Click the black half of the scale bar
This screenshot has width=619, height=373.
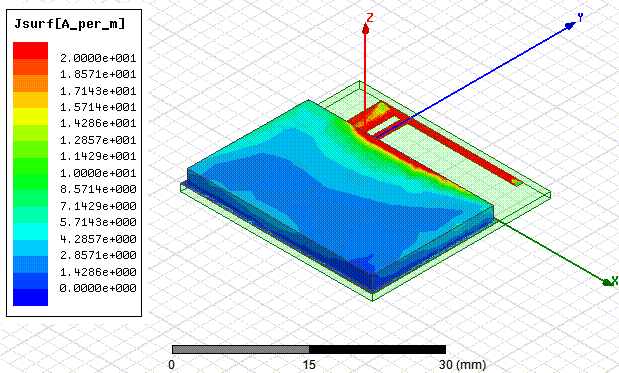[x=377, y=349]
